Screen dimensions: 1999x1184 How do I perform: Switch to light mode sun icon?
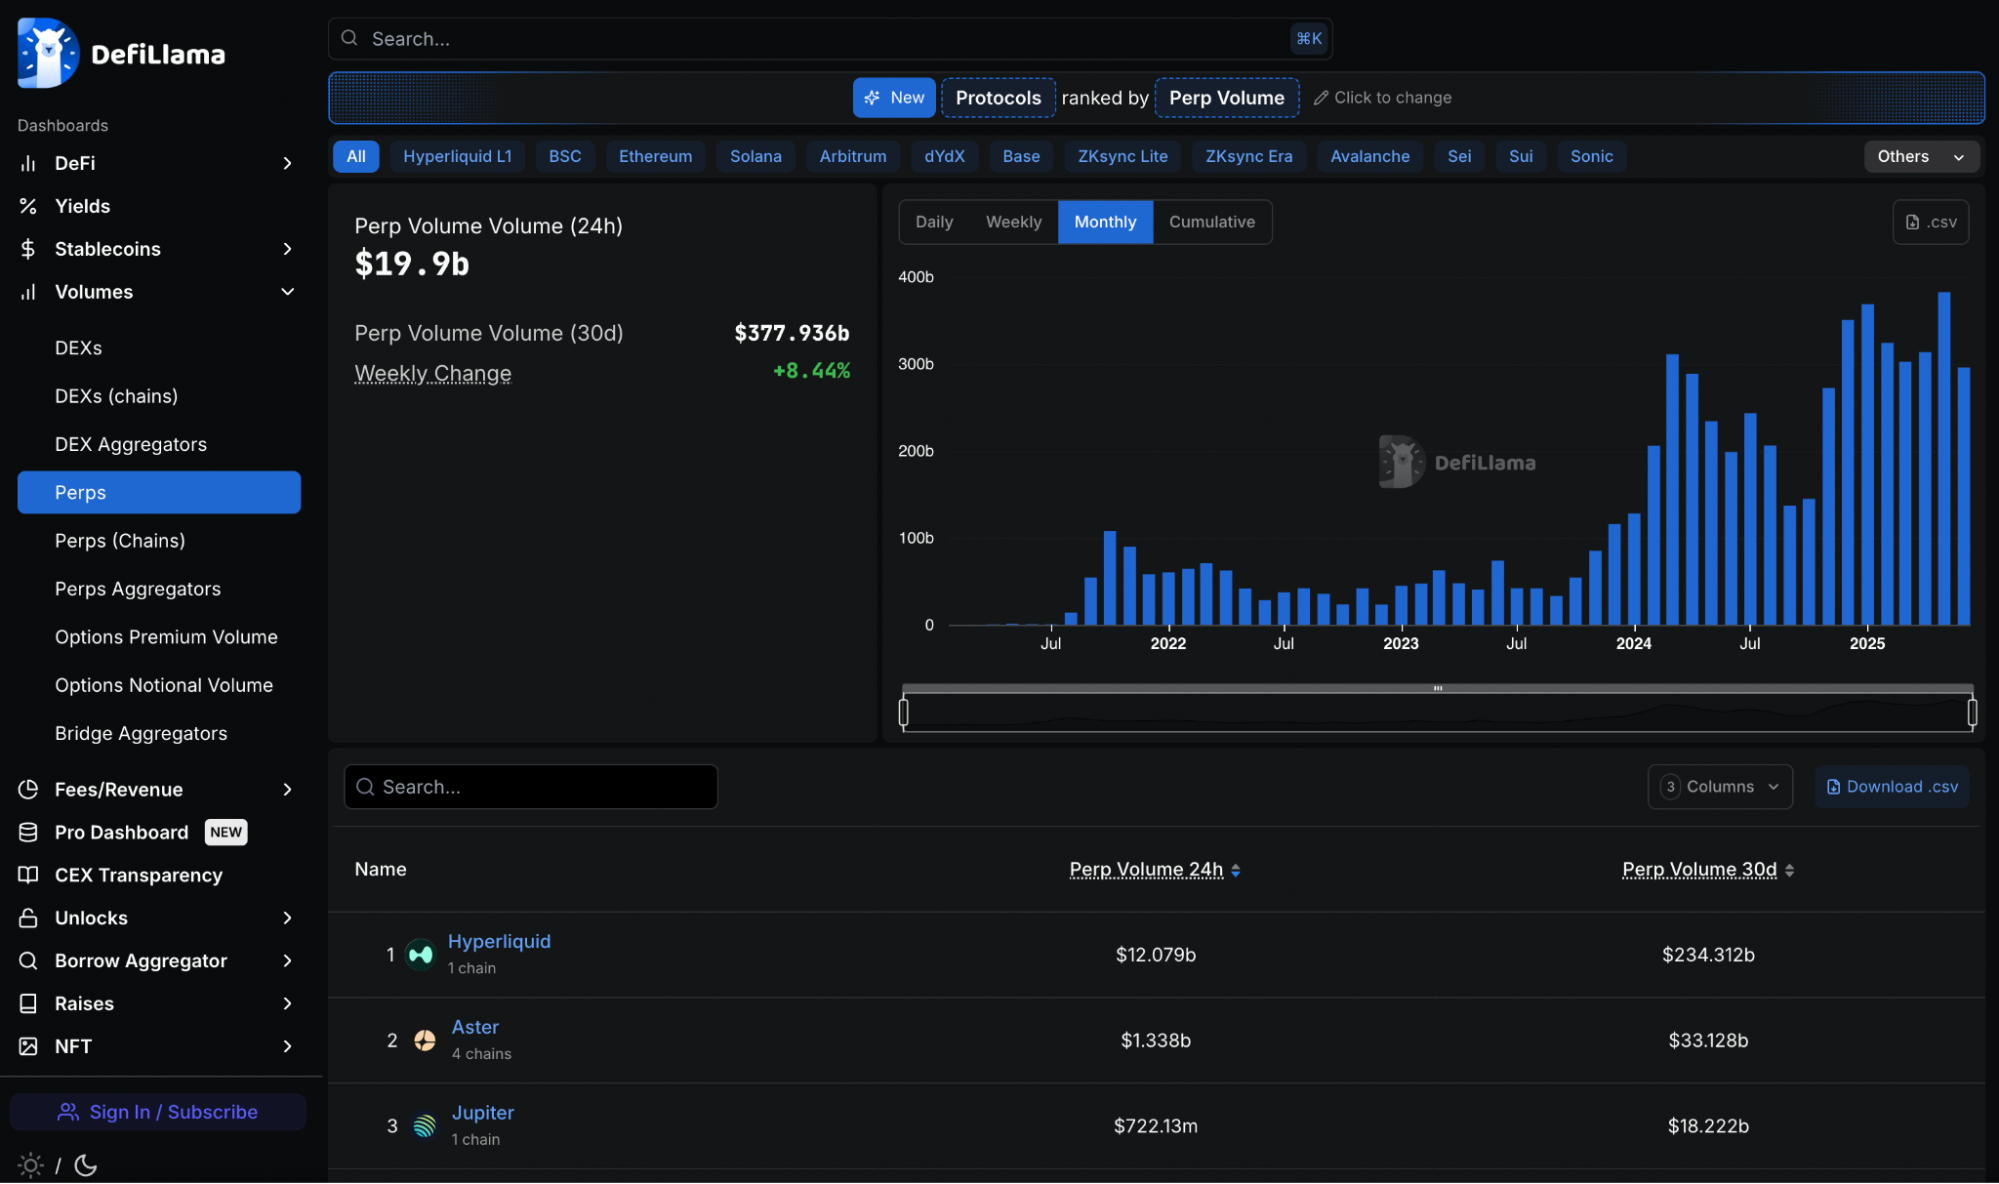(x=31, y=1165)
